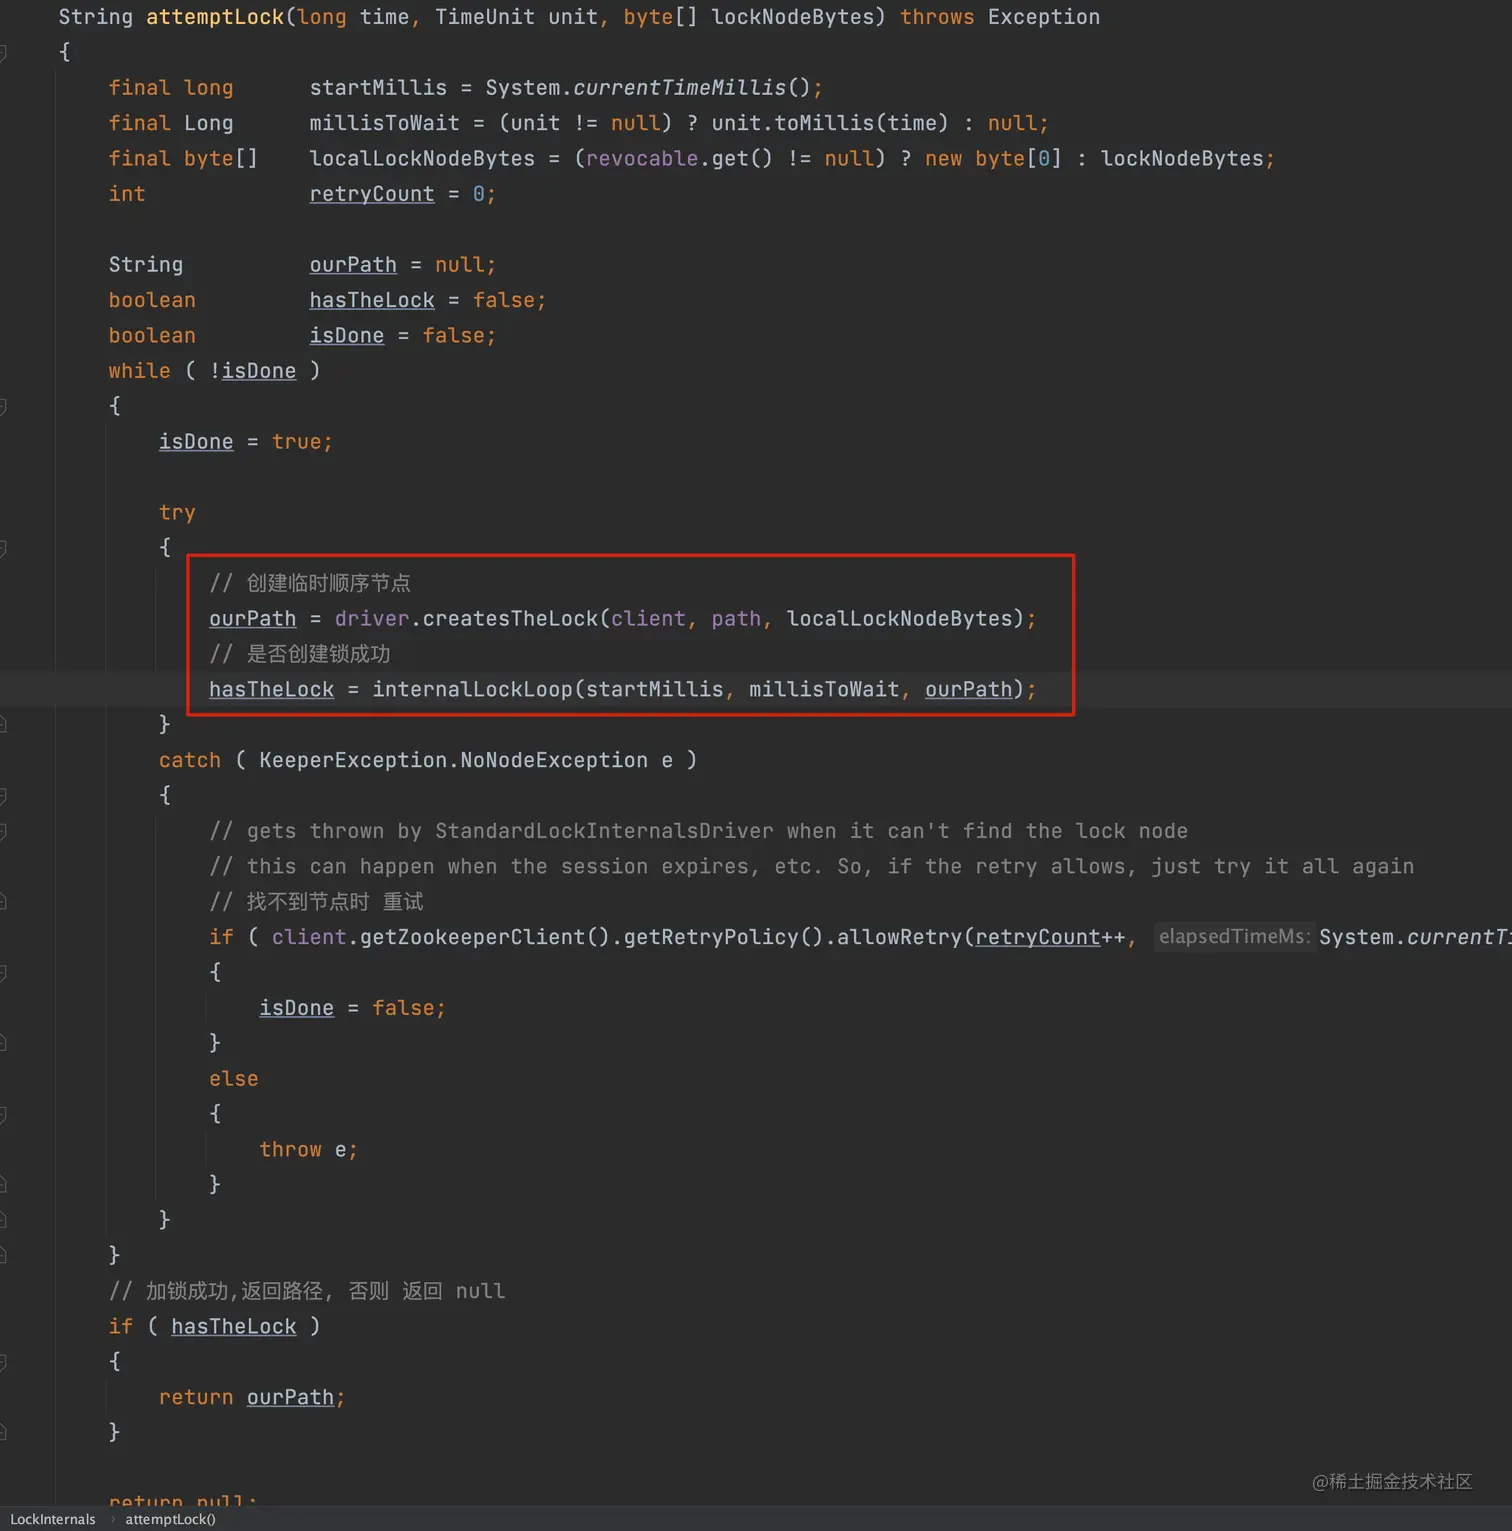The width and height of the screenshot is (1512, 1531).
Task: Click hasTheLock in 'if ( hasTheLock )'
Action: [234, 1327]
